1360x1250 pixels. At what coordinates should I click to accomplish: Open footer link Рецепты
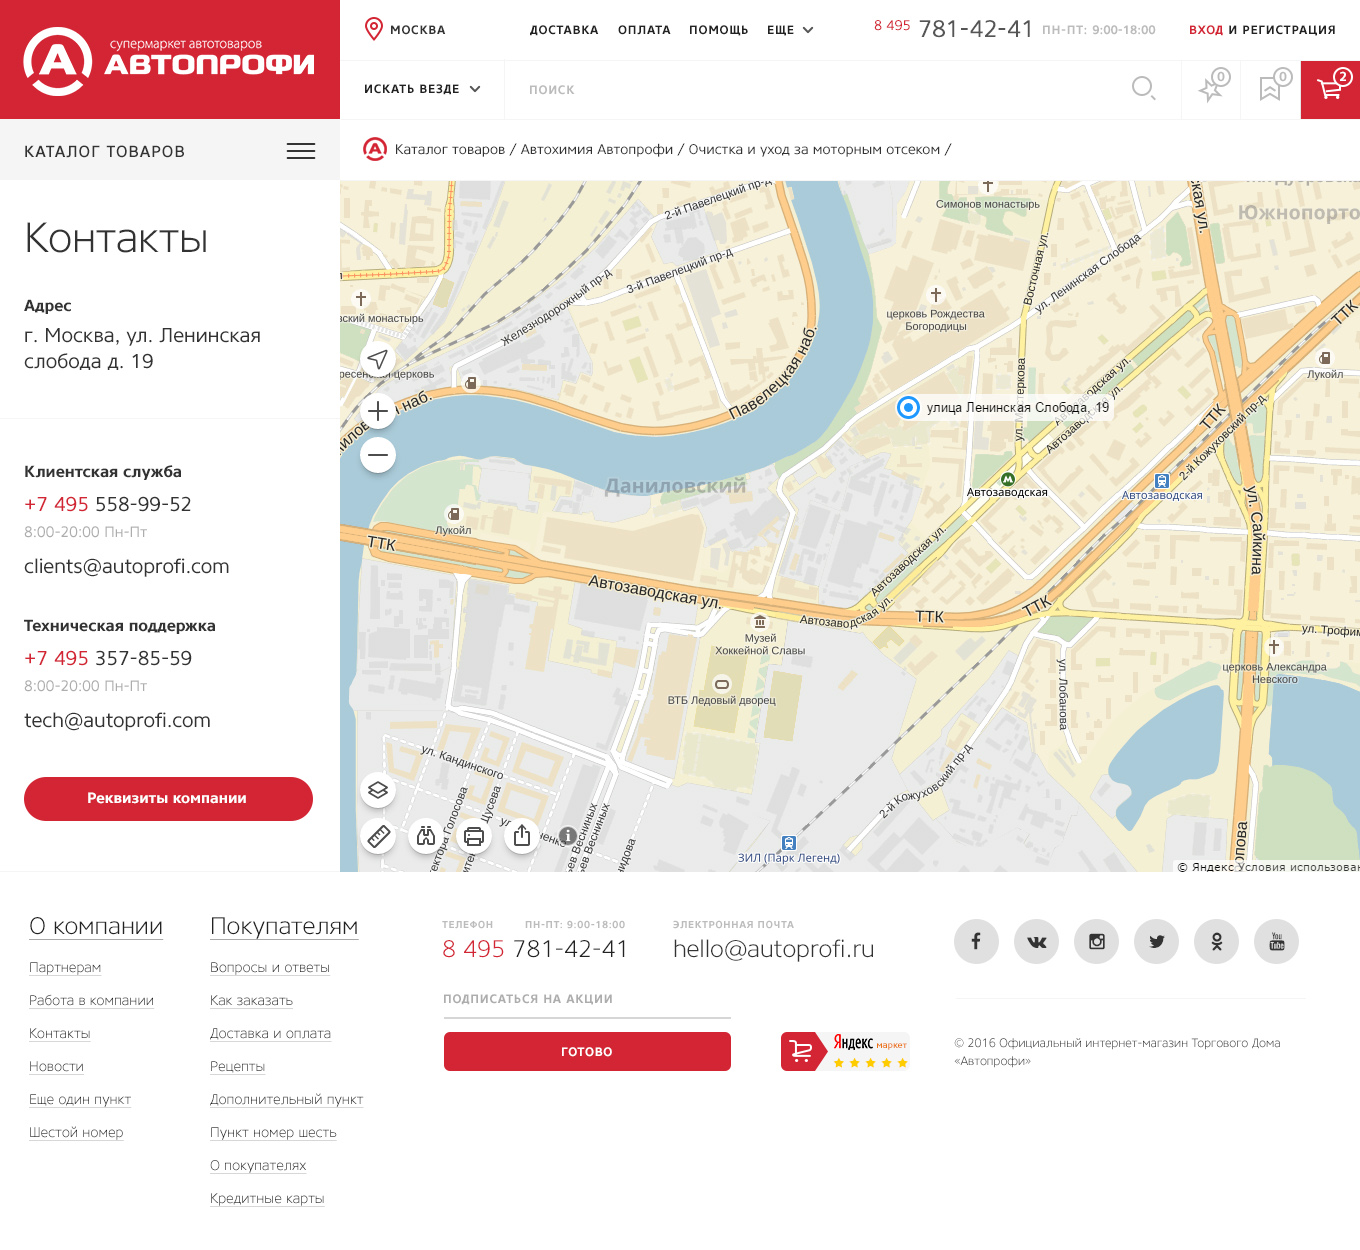[x=237, y=1066]
